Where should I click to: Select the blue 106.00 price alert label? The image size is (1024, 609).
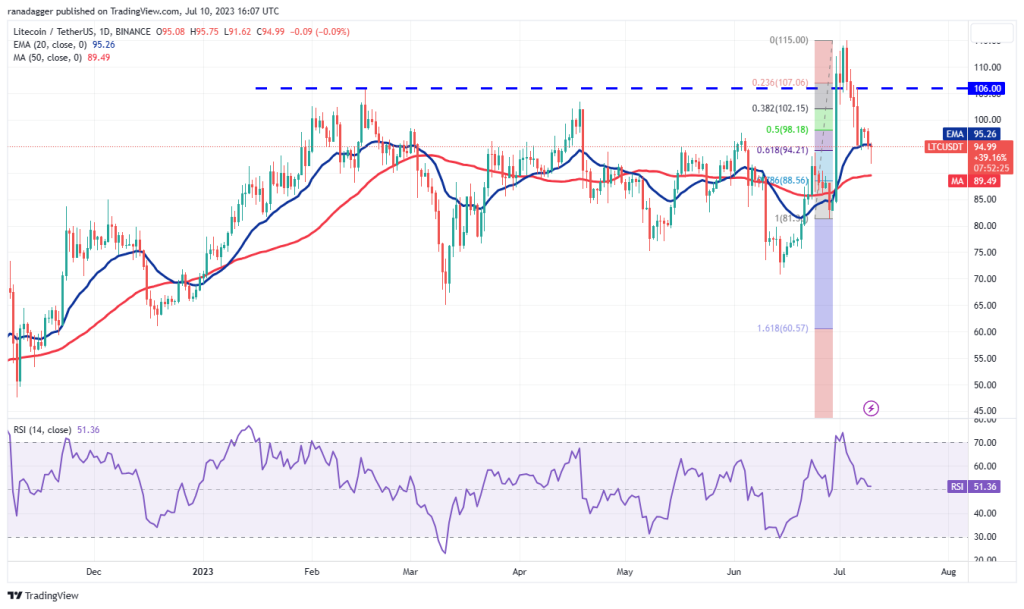(x=988, y=88)
